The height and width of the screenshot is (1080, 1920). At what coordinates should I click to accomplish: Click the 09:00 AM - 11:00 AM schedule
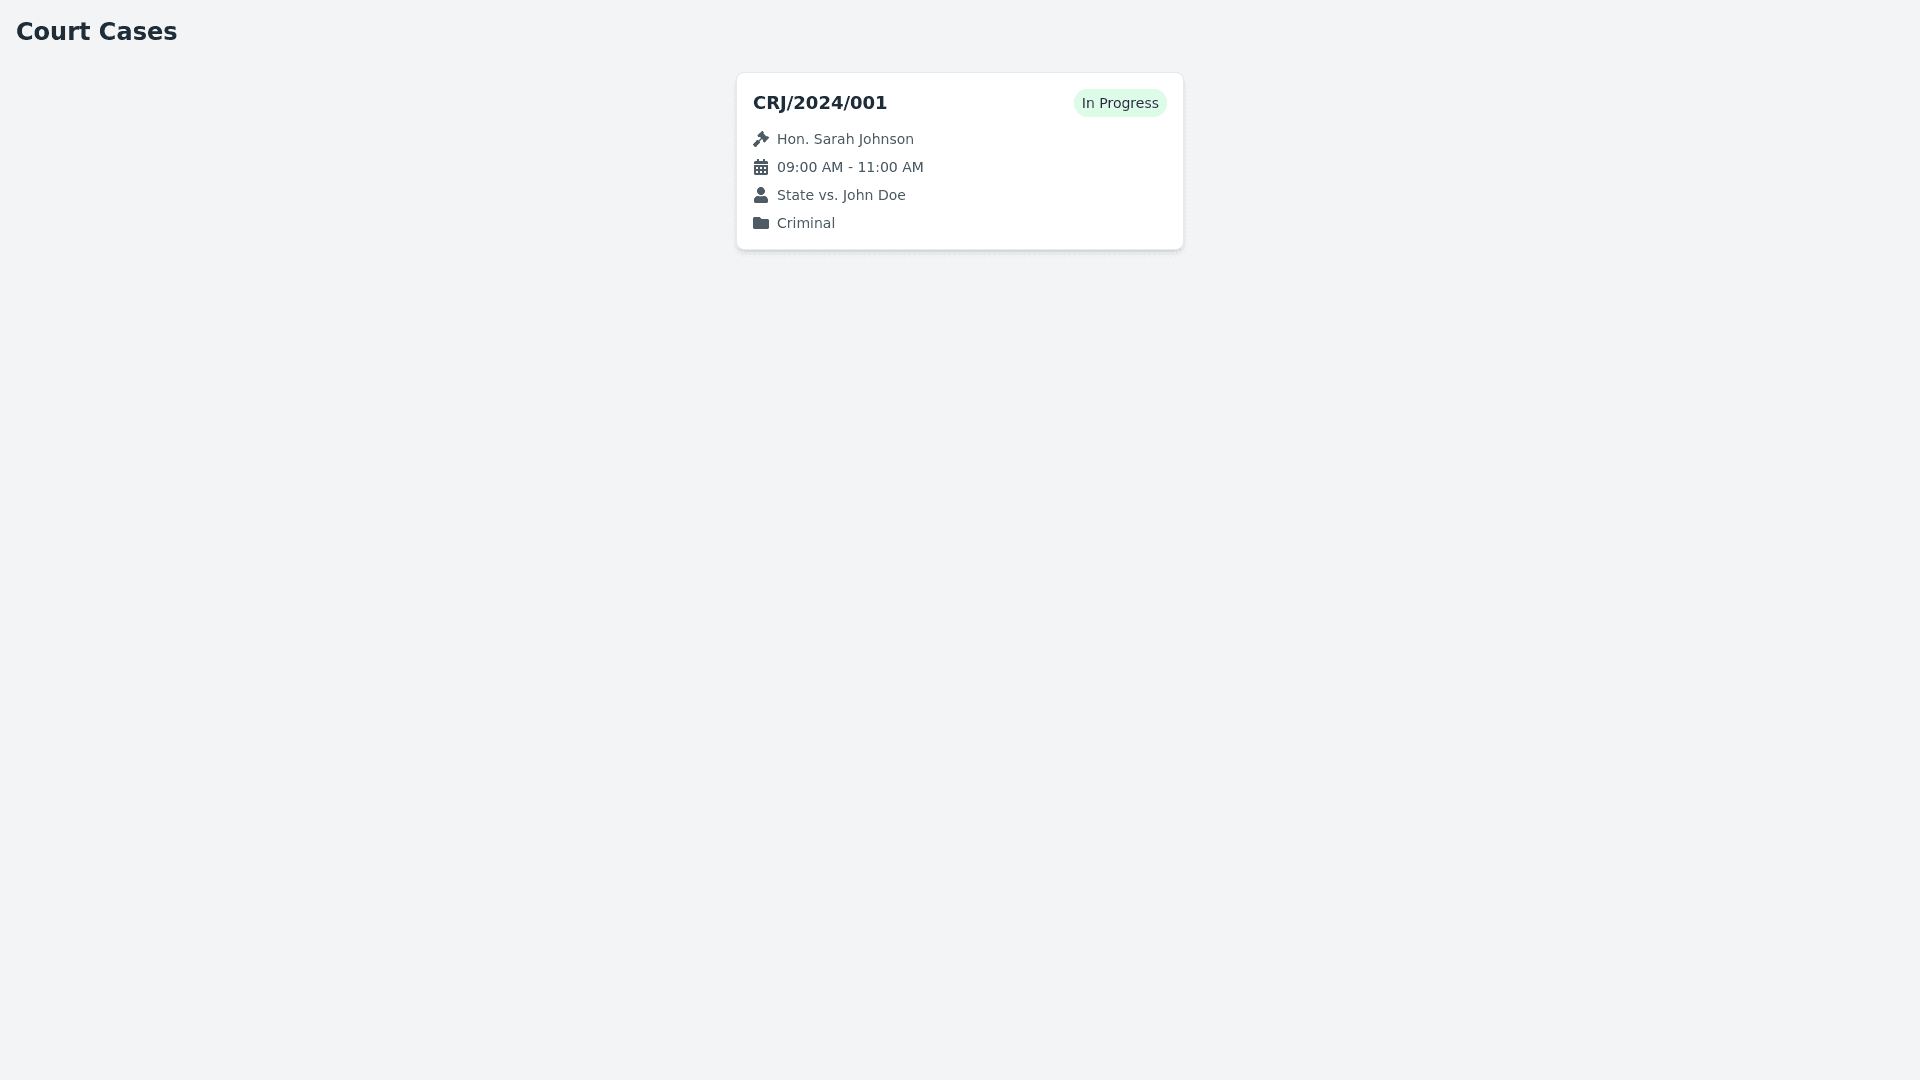click(850, 167)
